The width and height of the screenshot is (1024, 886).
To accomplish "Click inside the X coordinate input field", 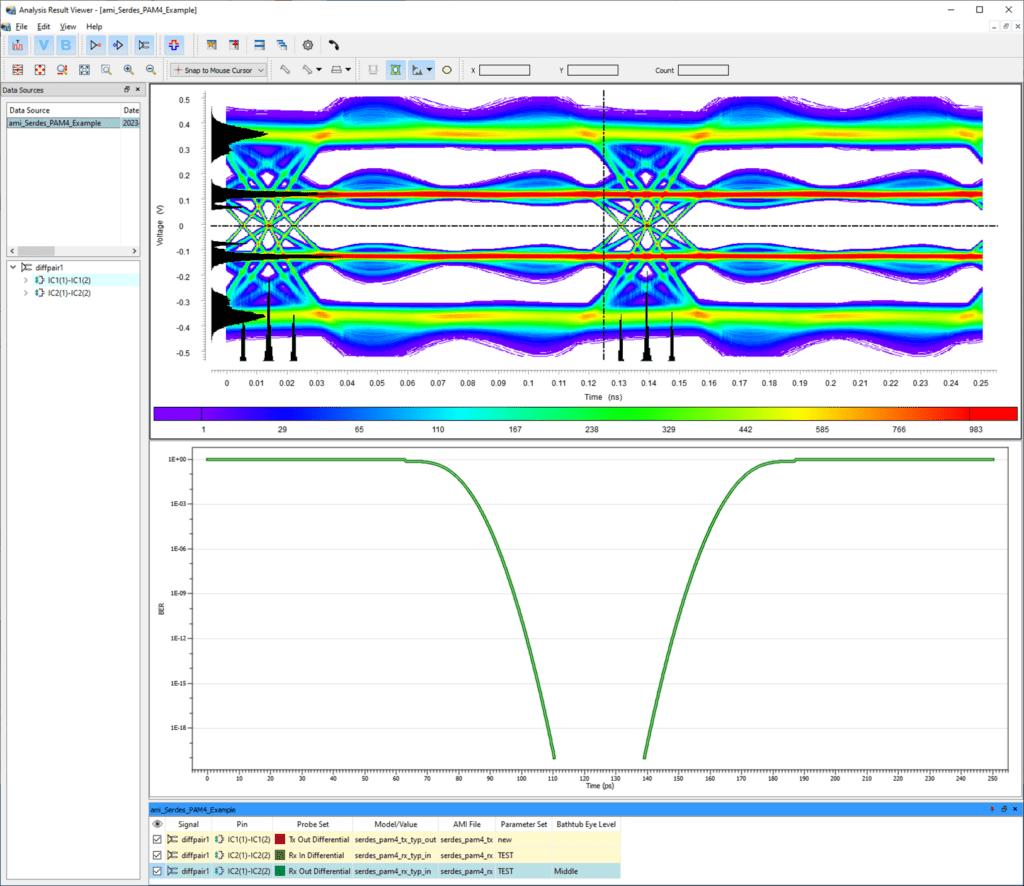I will pos(503,70).
